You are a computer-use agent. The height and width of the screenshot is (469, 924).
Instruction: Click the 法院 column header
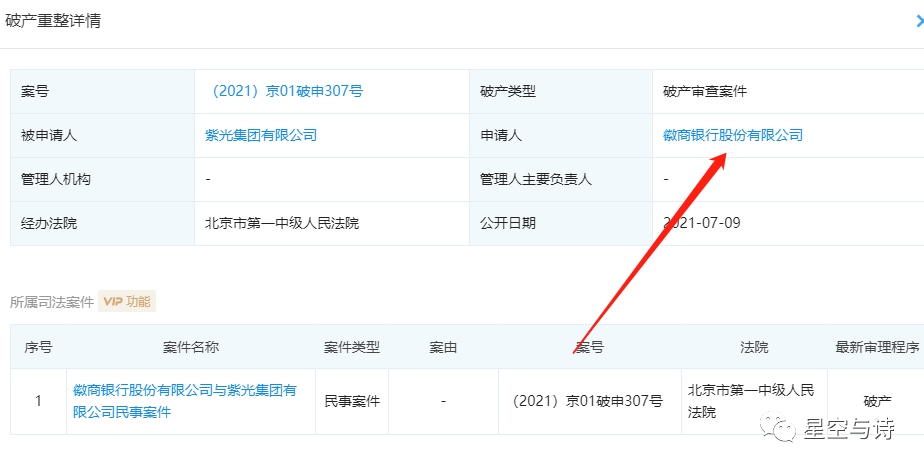[754, 347]
